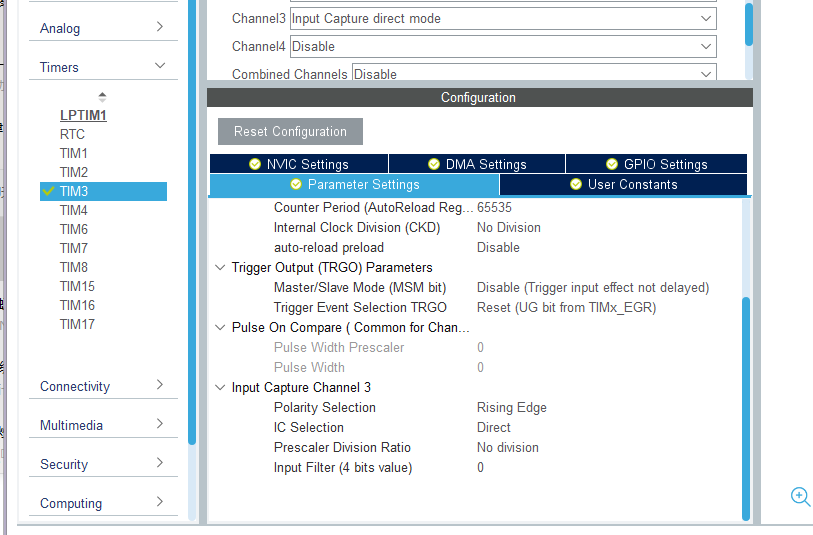
Task: Open the GPIO Settings tab
Action: click(x=656, y=164)
